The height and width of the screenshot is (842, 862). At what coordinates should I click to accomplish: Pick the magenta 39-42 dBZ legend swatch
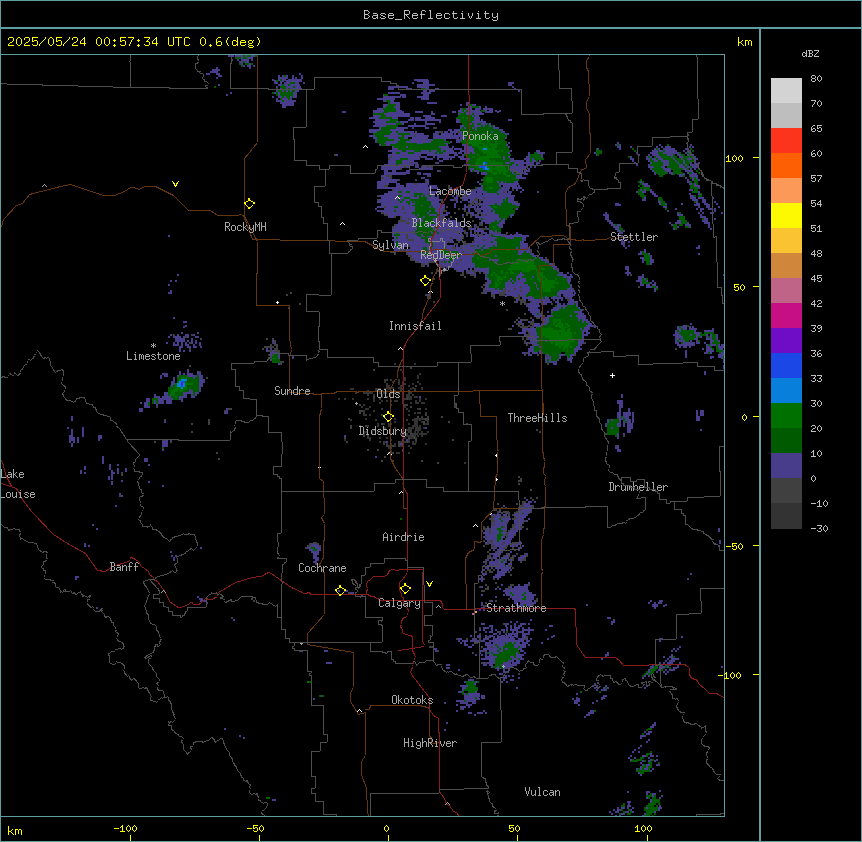click(786, 315)
